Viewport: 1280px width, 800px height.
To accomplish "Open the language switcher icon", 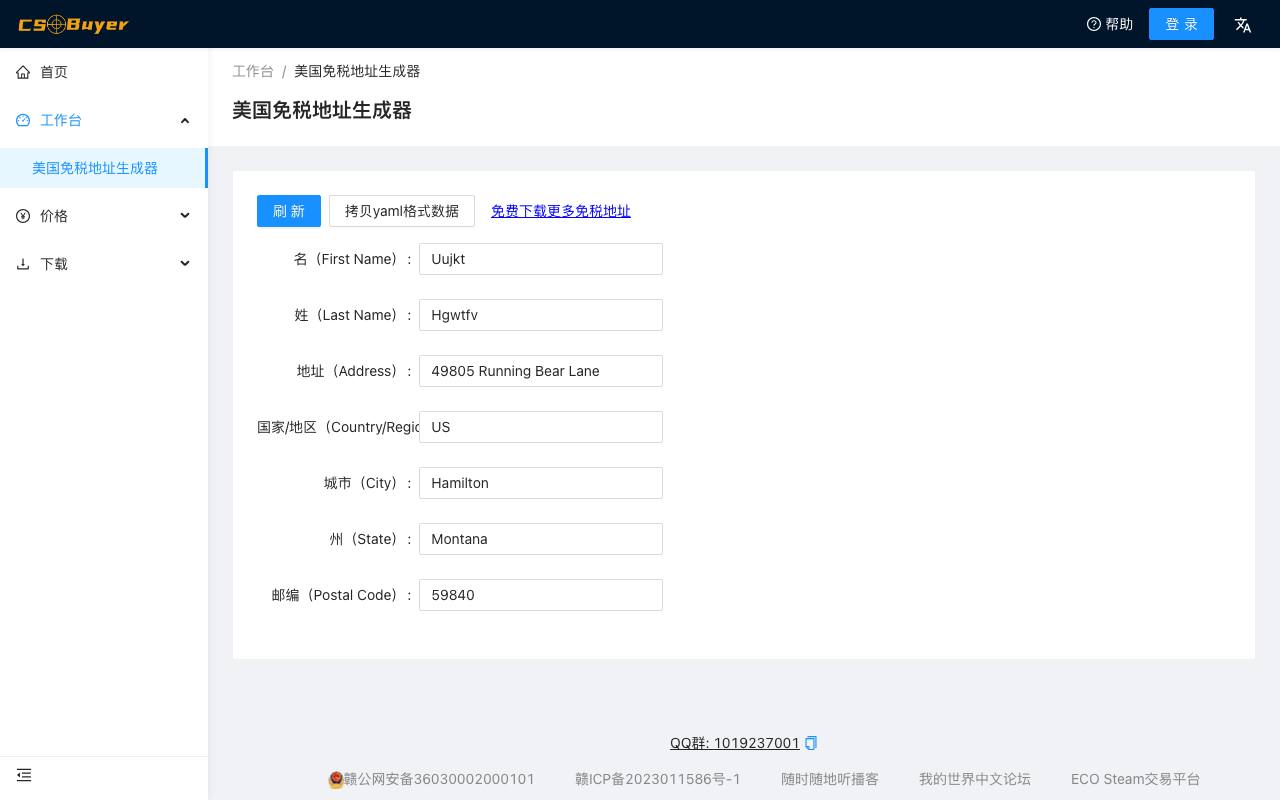I will (1243, 24).
